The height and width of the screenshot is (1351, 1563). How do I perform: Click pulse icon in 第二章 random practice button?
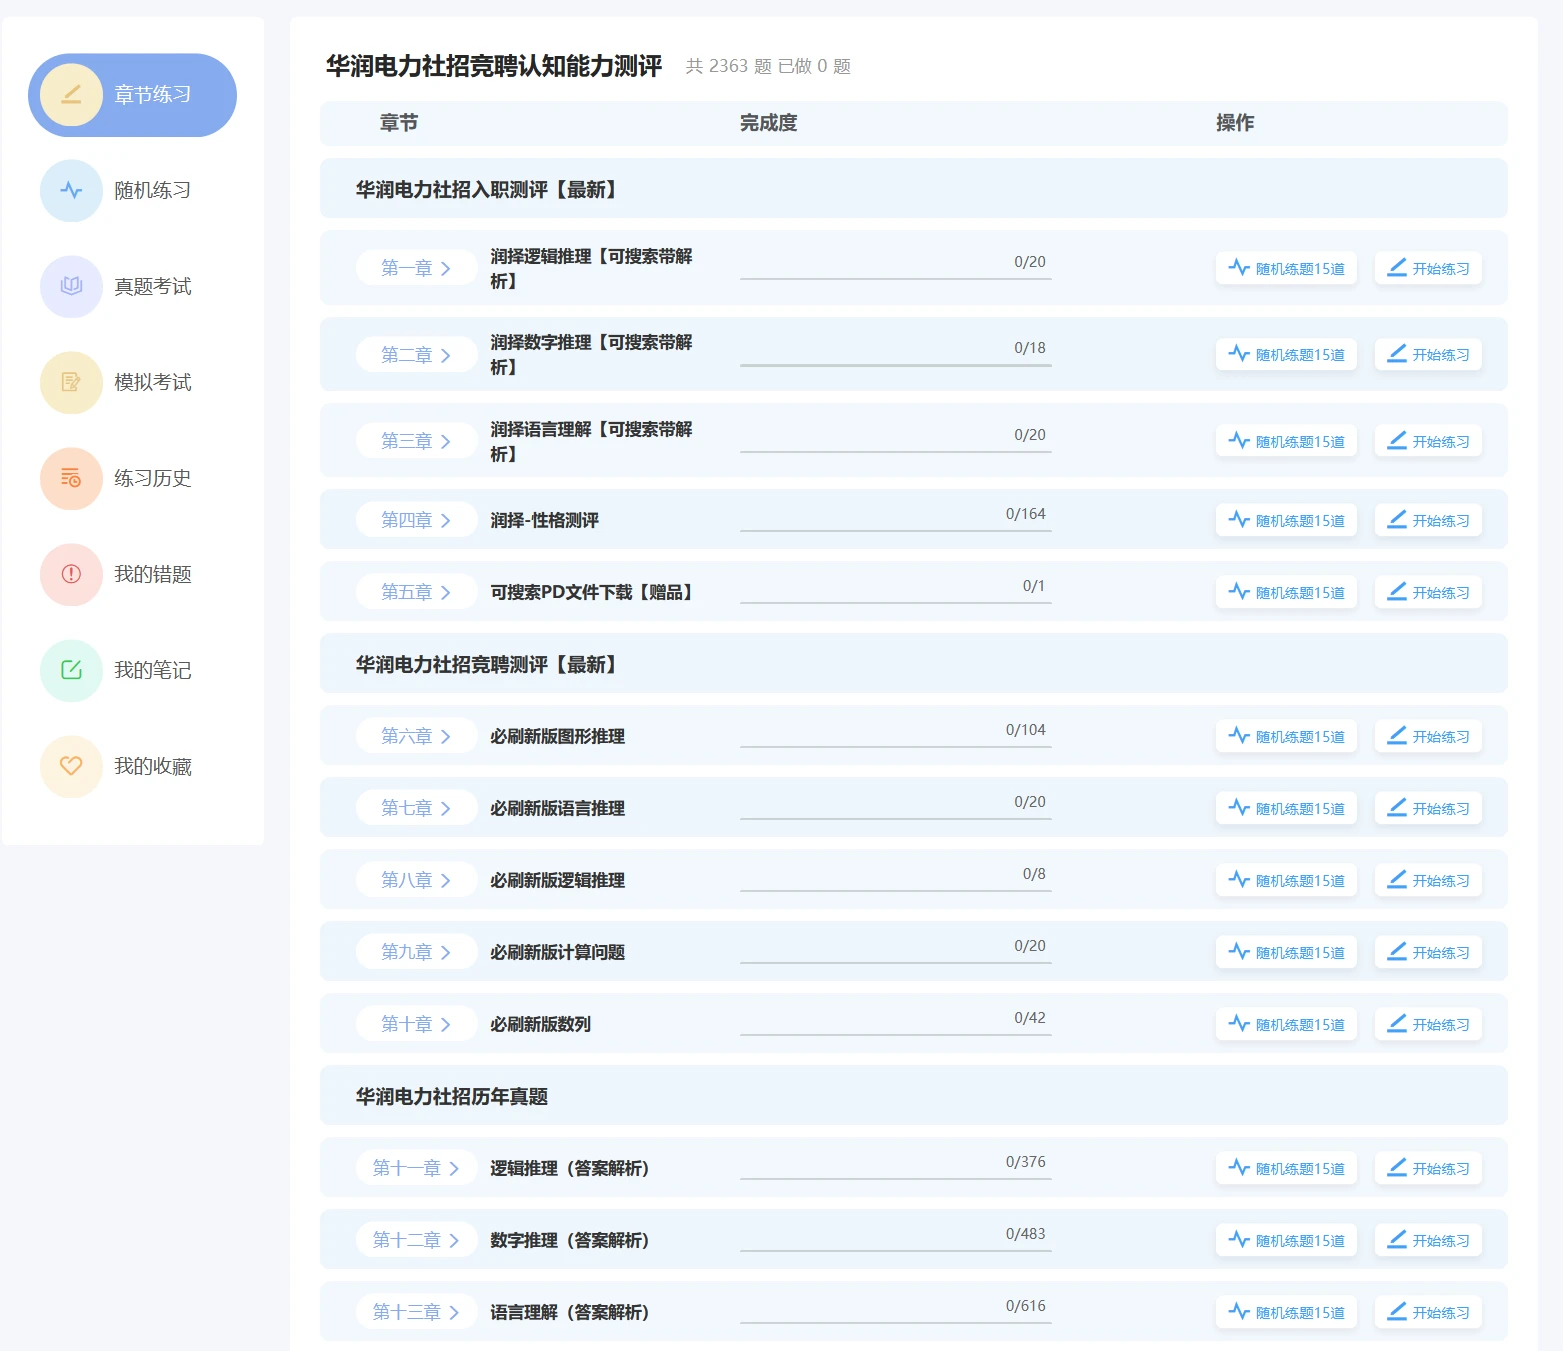pos(1239,353)
